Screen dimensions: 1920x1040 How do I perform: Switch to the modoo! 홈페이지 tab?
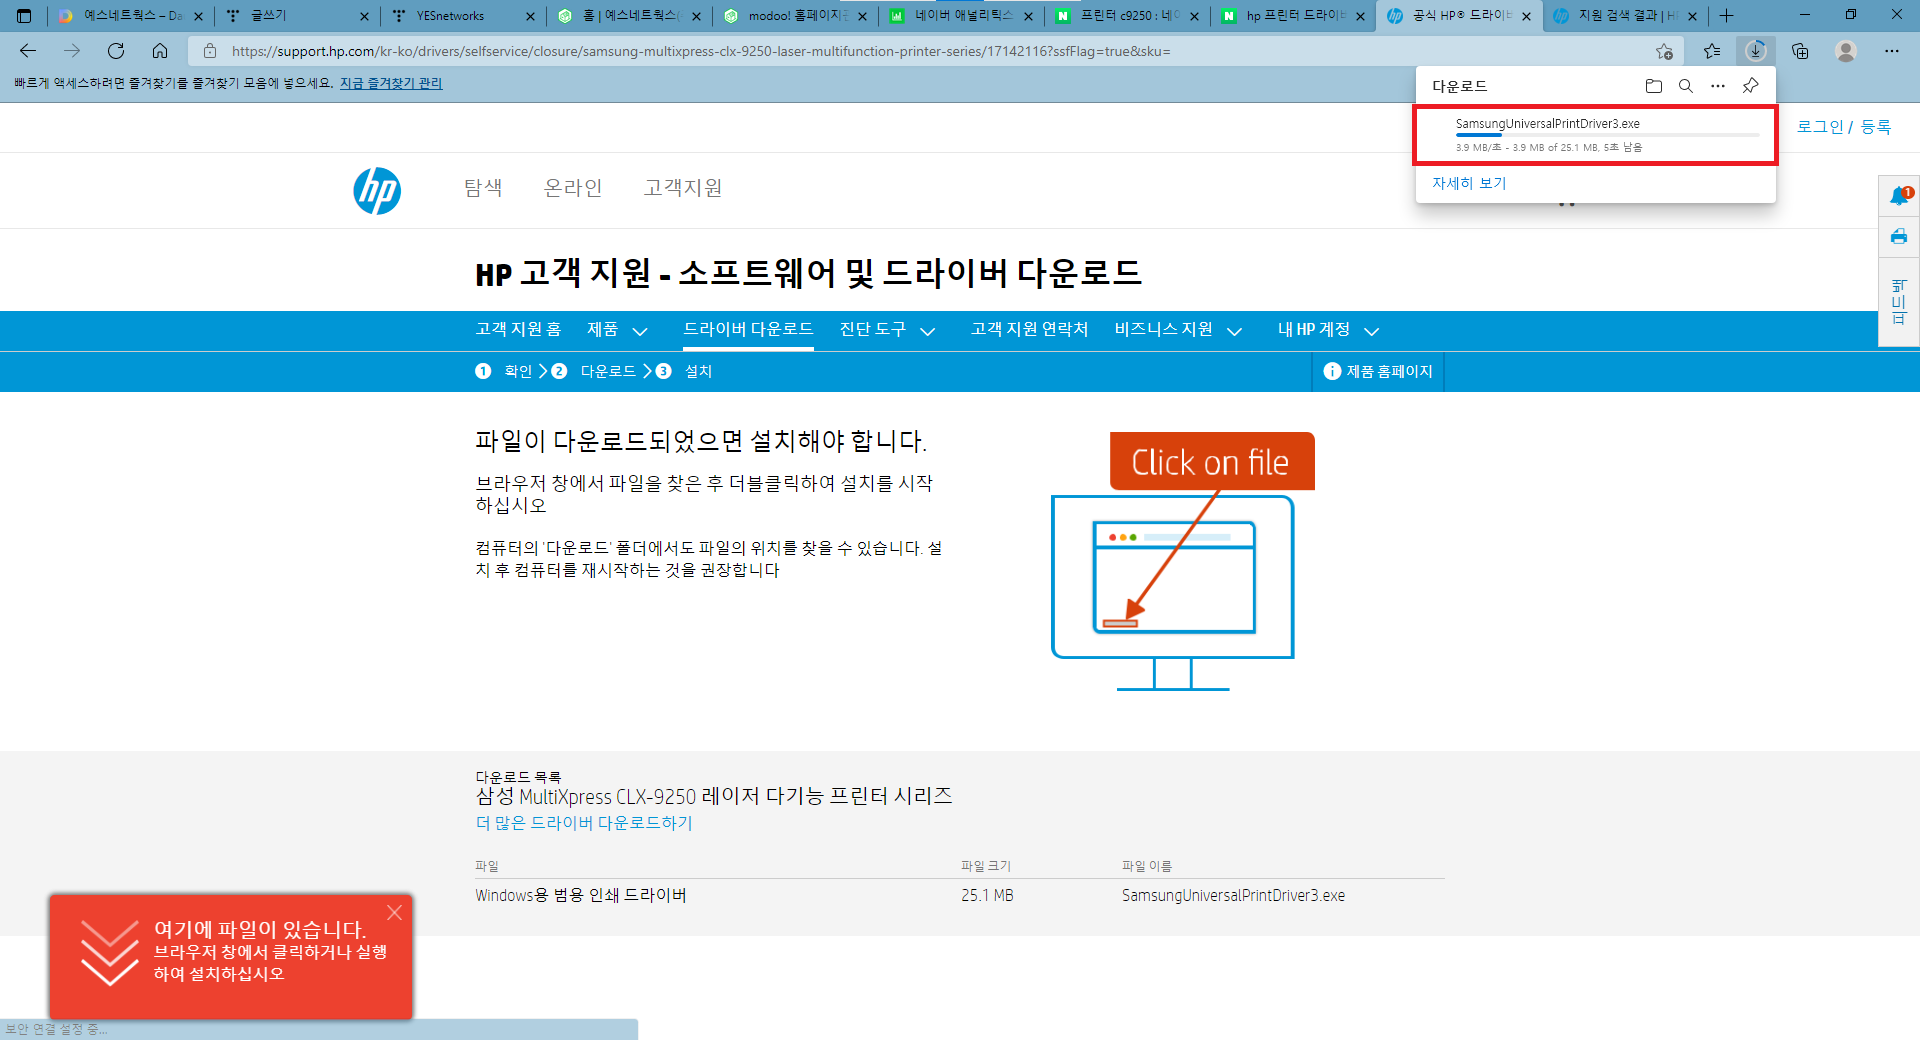pos(795,16)
